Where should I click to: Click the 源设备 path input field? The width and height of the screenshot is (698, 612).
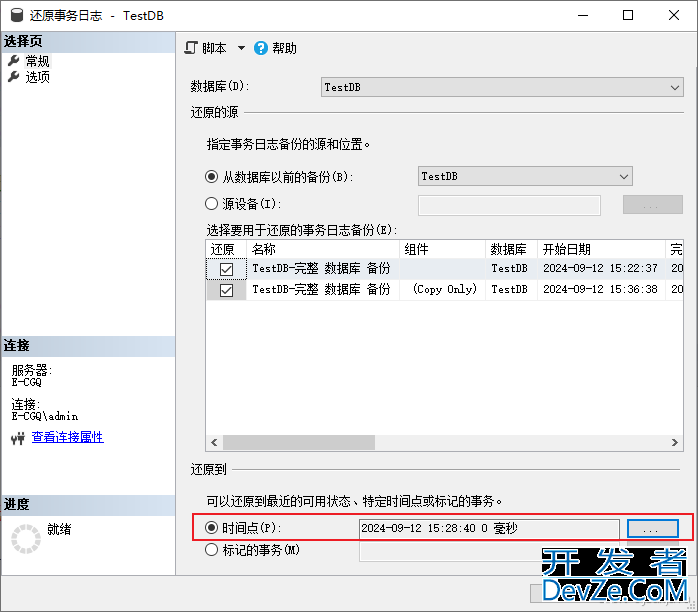[509, 205]
